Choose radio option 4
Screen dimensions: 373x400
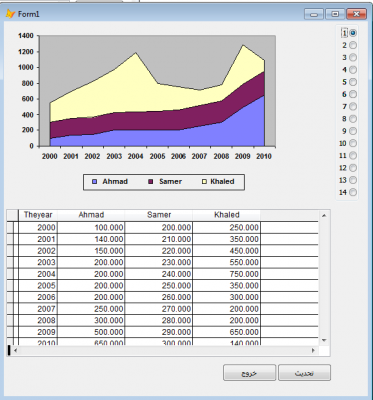click(x=353, y=70)
